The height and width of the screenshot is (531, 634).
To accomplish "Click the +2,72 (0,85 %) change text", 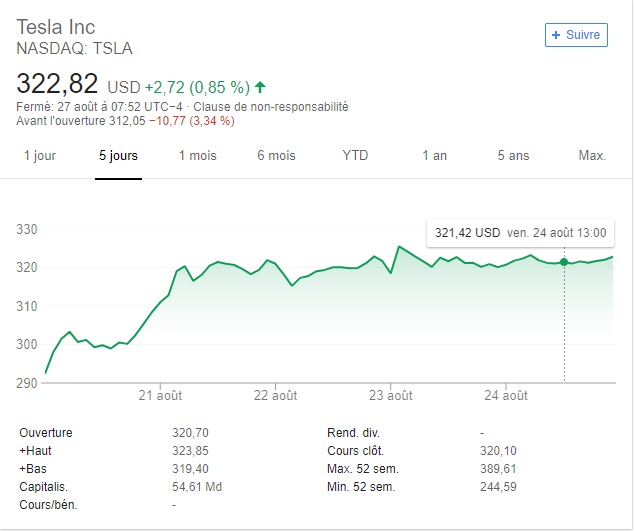I will coord(197,87).
